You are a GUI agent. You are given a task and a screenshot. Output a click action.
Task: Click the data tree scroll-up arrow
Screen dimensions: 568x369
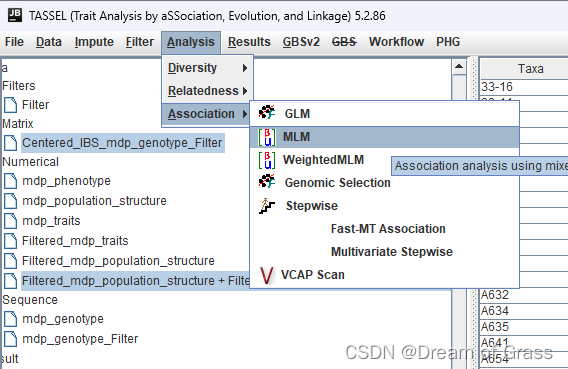click(x=459, y=67)
